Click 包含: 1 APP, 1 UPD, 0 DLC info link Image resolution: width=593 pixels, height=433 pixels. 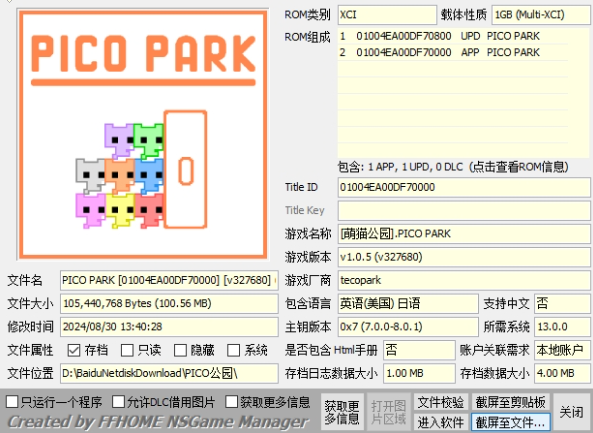(453, 167)
